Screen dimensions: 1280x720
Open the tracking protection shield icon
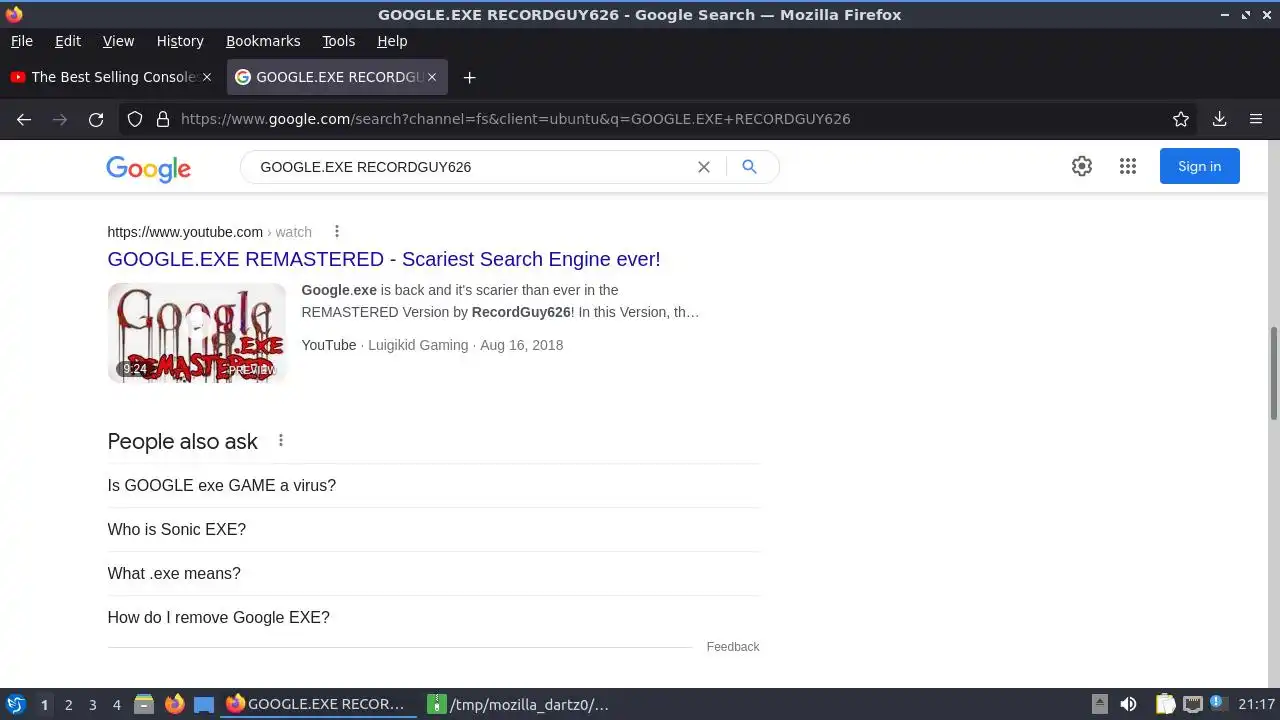(135, 119)
